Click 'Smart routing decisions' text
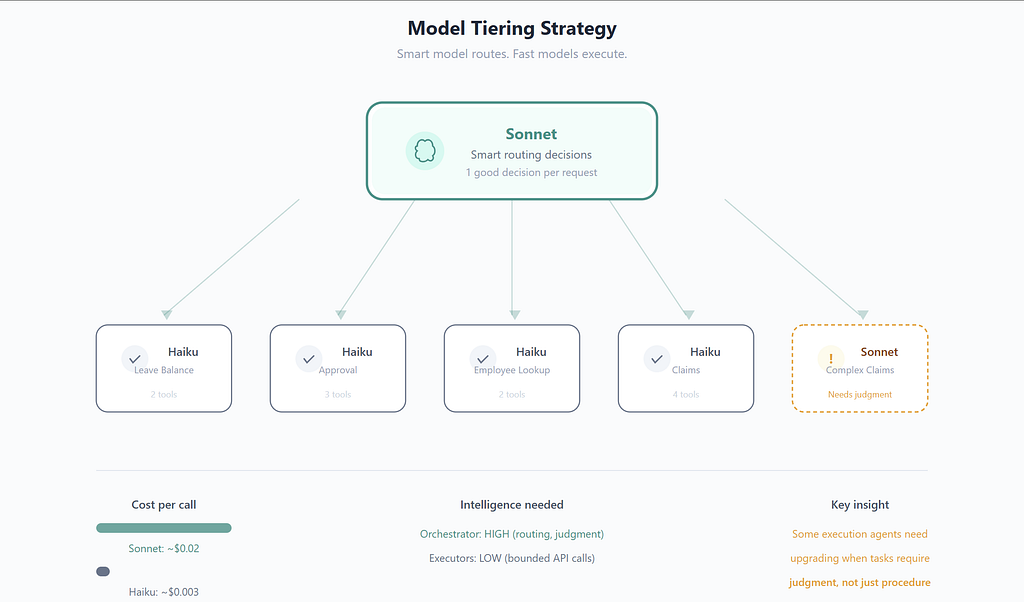Screen dimensions: 1024x602 coord(531,155)
